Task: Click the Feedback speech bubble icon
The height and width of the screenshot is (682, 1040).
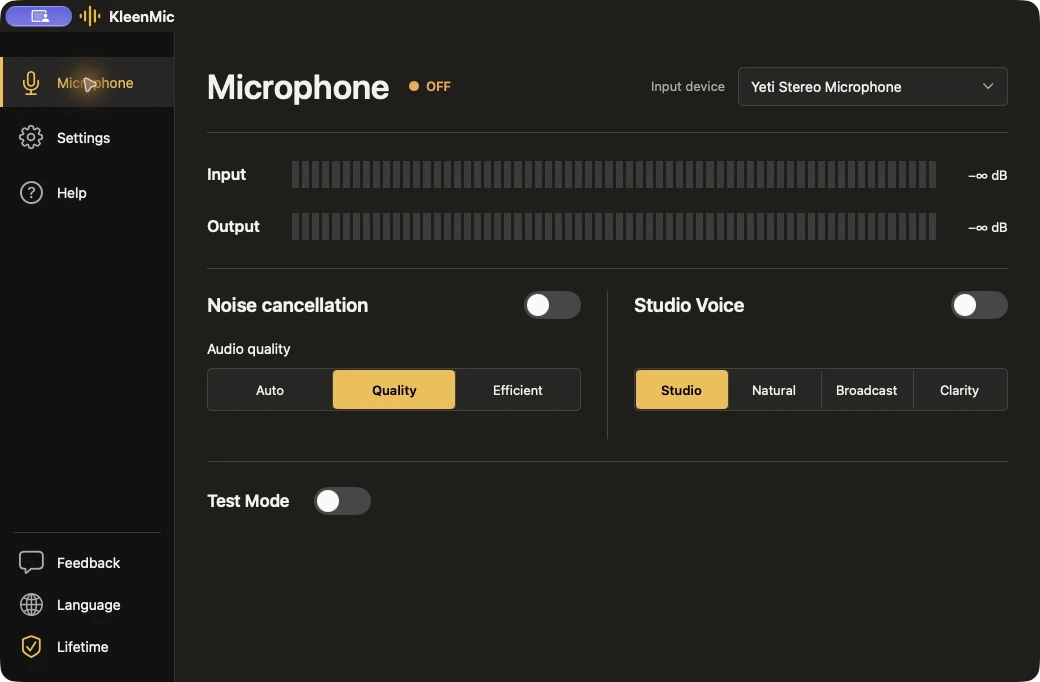Action: pos(31,562)
